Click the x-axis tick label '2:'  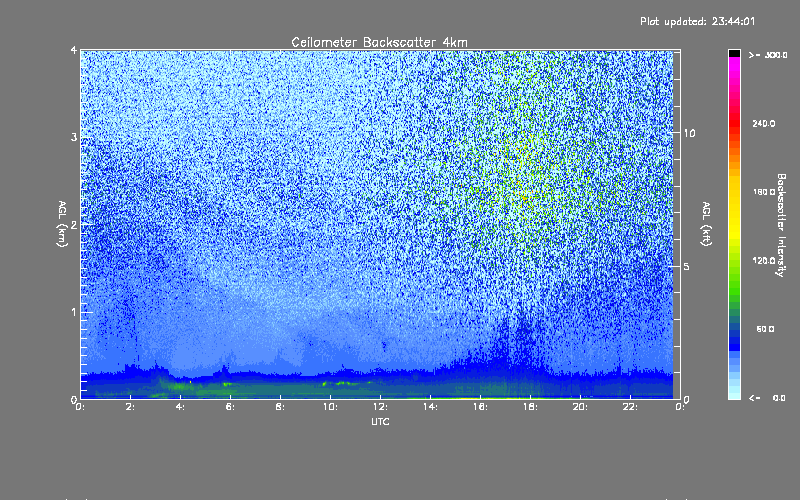point(131,407)
